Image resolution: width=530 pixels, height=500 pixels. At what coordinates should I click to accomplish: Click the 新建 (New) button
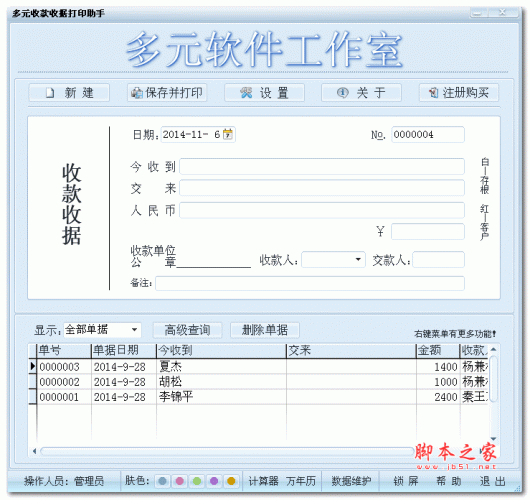coord(69,93)
